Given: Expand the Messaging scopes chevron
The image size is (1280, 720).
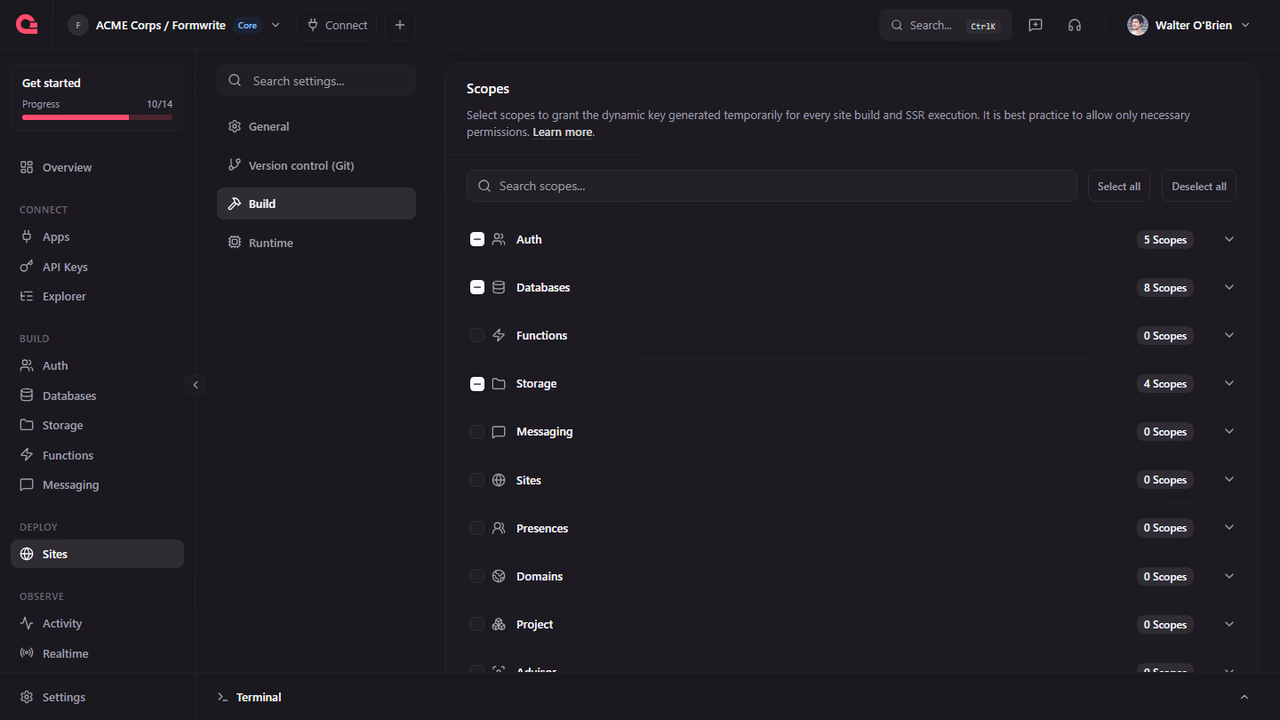Looking at the screenshot, I should (1230, 431).
